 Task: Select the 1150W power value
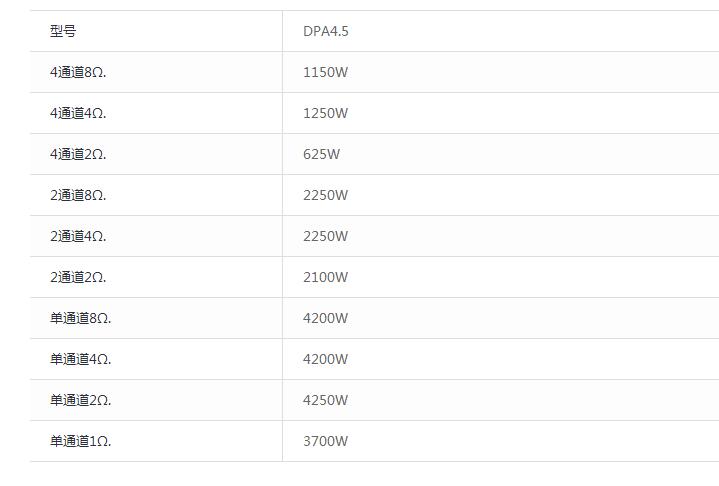[x=326, y=72]
